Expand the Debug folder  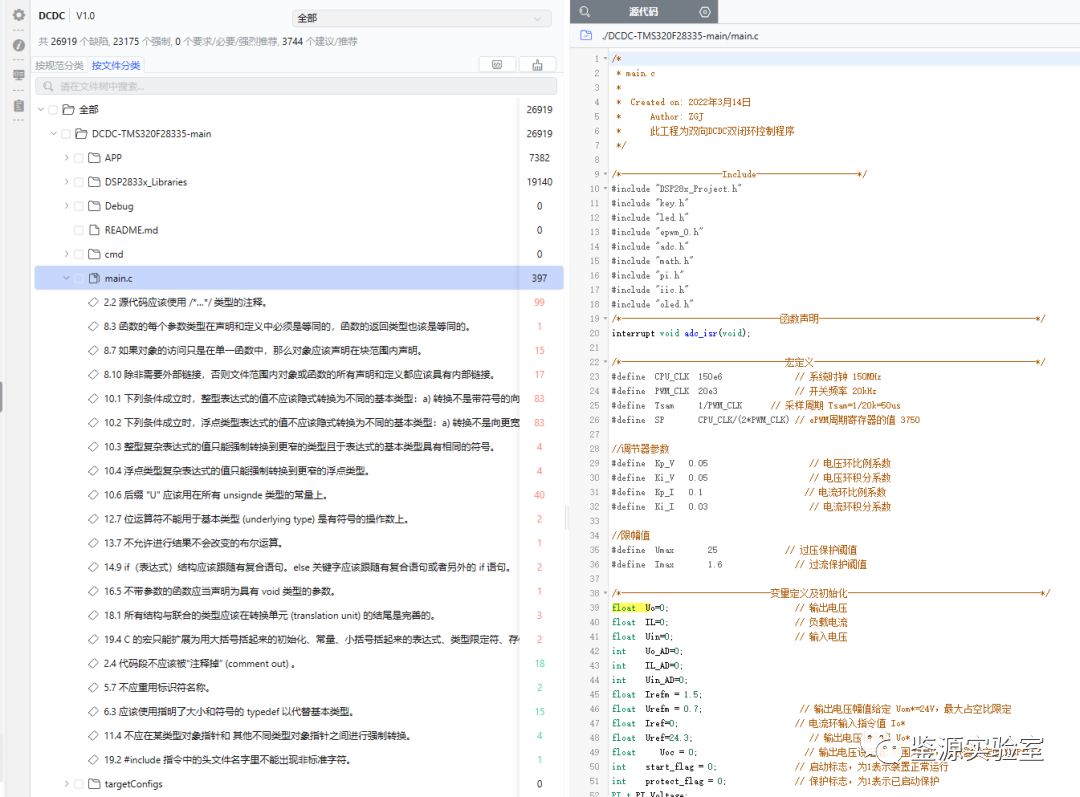pyautogui.click(x=66, y=206)
